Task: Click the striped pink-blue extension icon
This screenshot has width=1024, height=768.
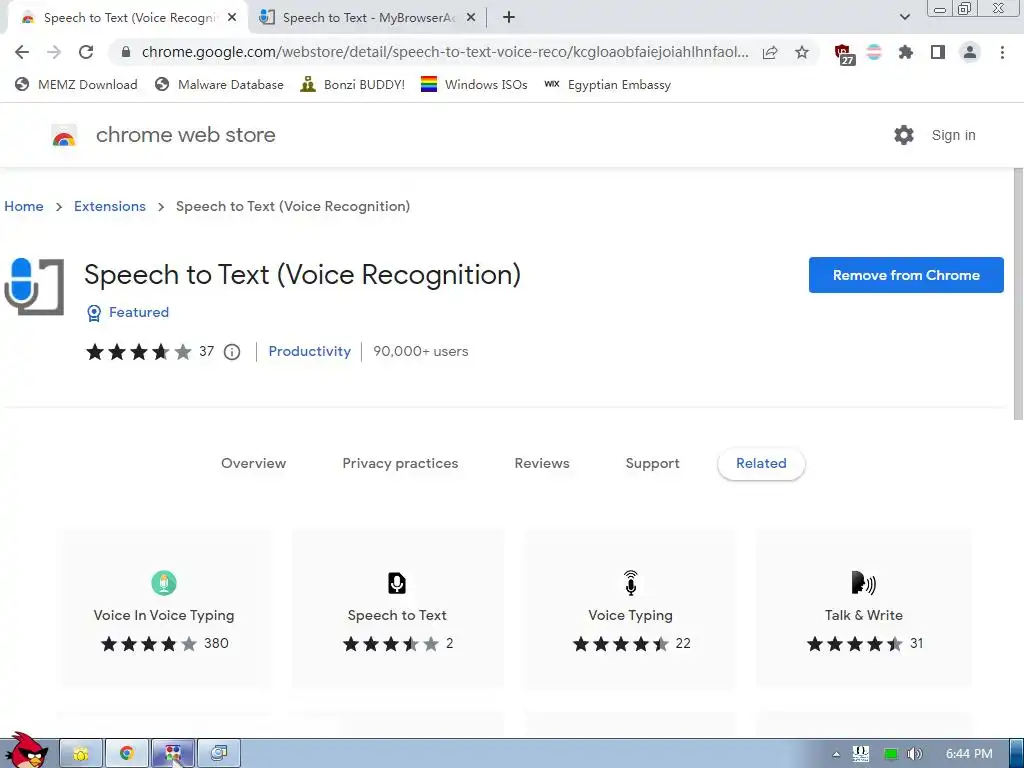Action: (x=874, y=52)
